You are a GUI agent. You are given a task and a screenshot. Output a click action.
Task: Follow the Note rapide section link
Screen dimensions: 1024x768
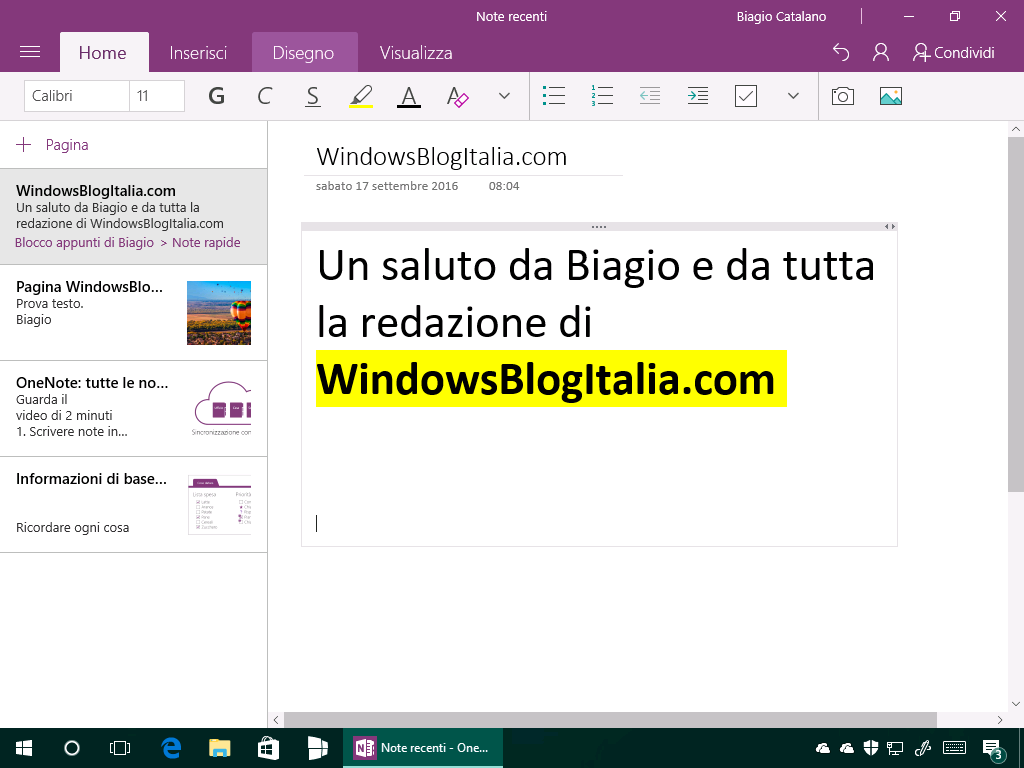(x=206, y=242)
